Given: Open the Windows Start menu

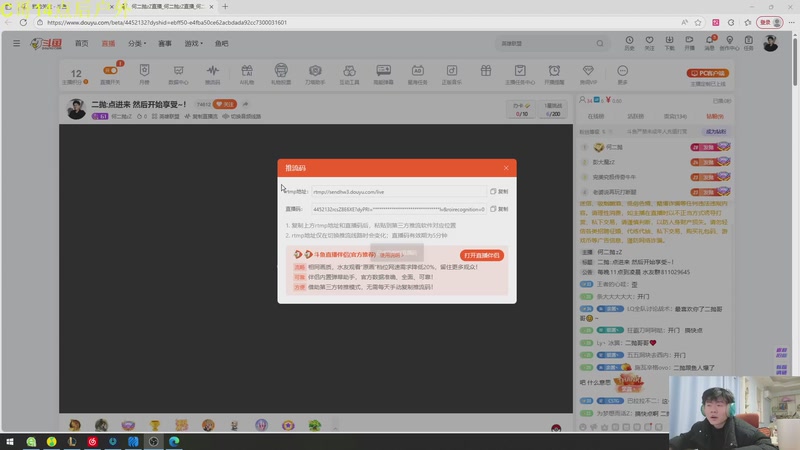Looking at the screenshot, I should (x=10, y=441).
